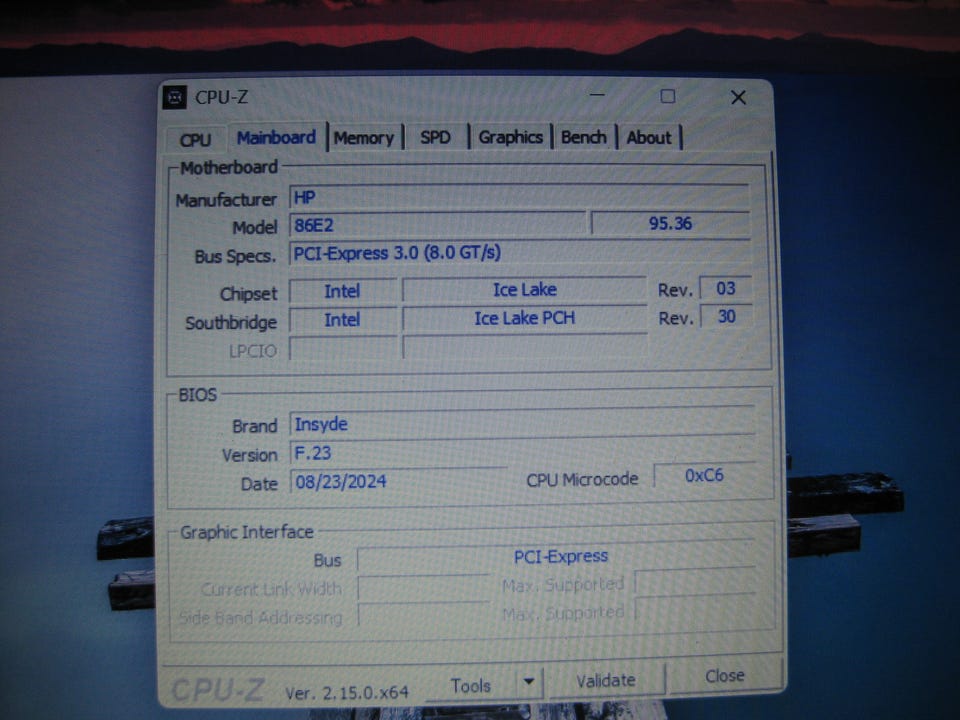The width and height of the screenshot is (960, 720).
Task: Click the Chipset vendor Intel field
Action: [342, 291]
